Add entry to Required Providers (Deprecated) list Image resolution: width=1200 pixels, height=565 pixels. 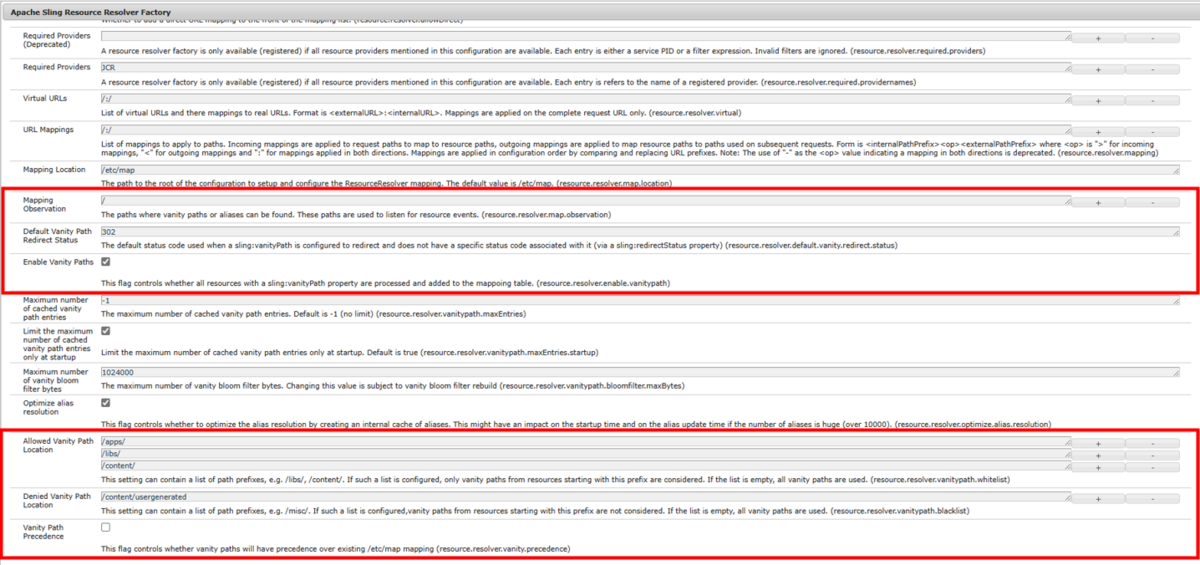point(1098,38)
